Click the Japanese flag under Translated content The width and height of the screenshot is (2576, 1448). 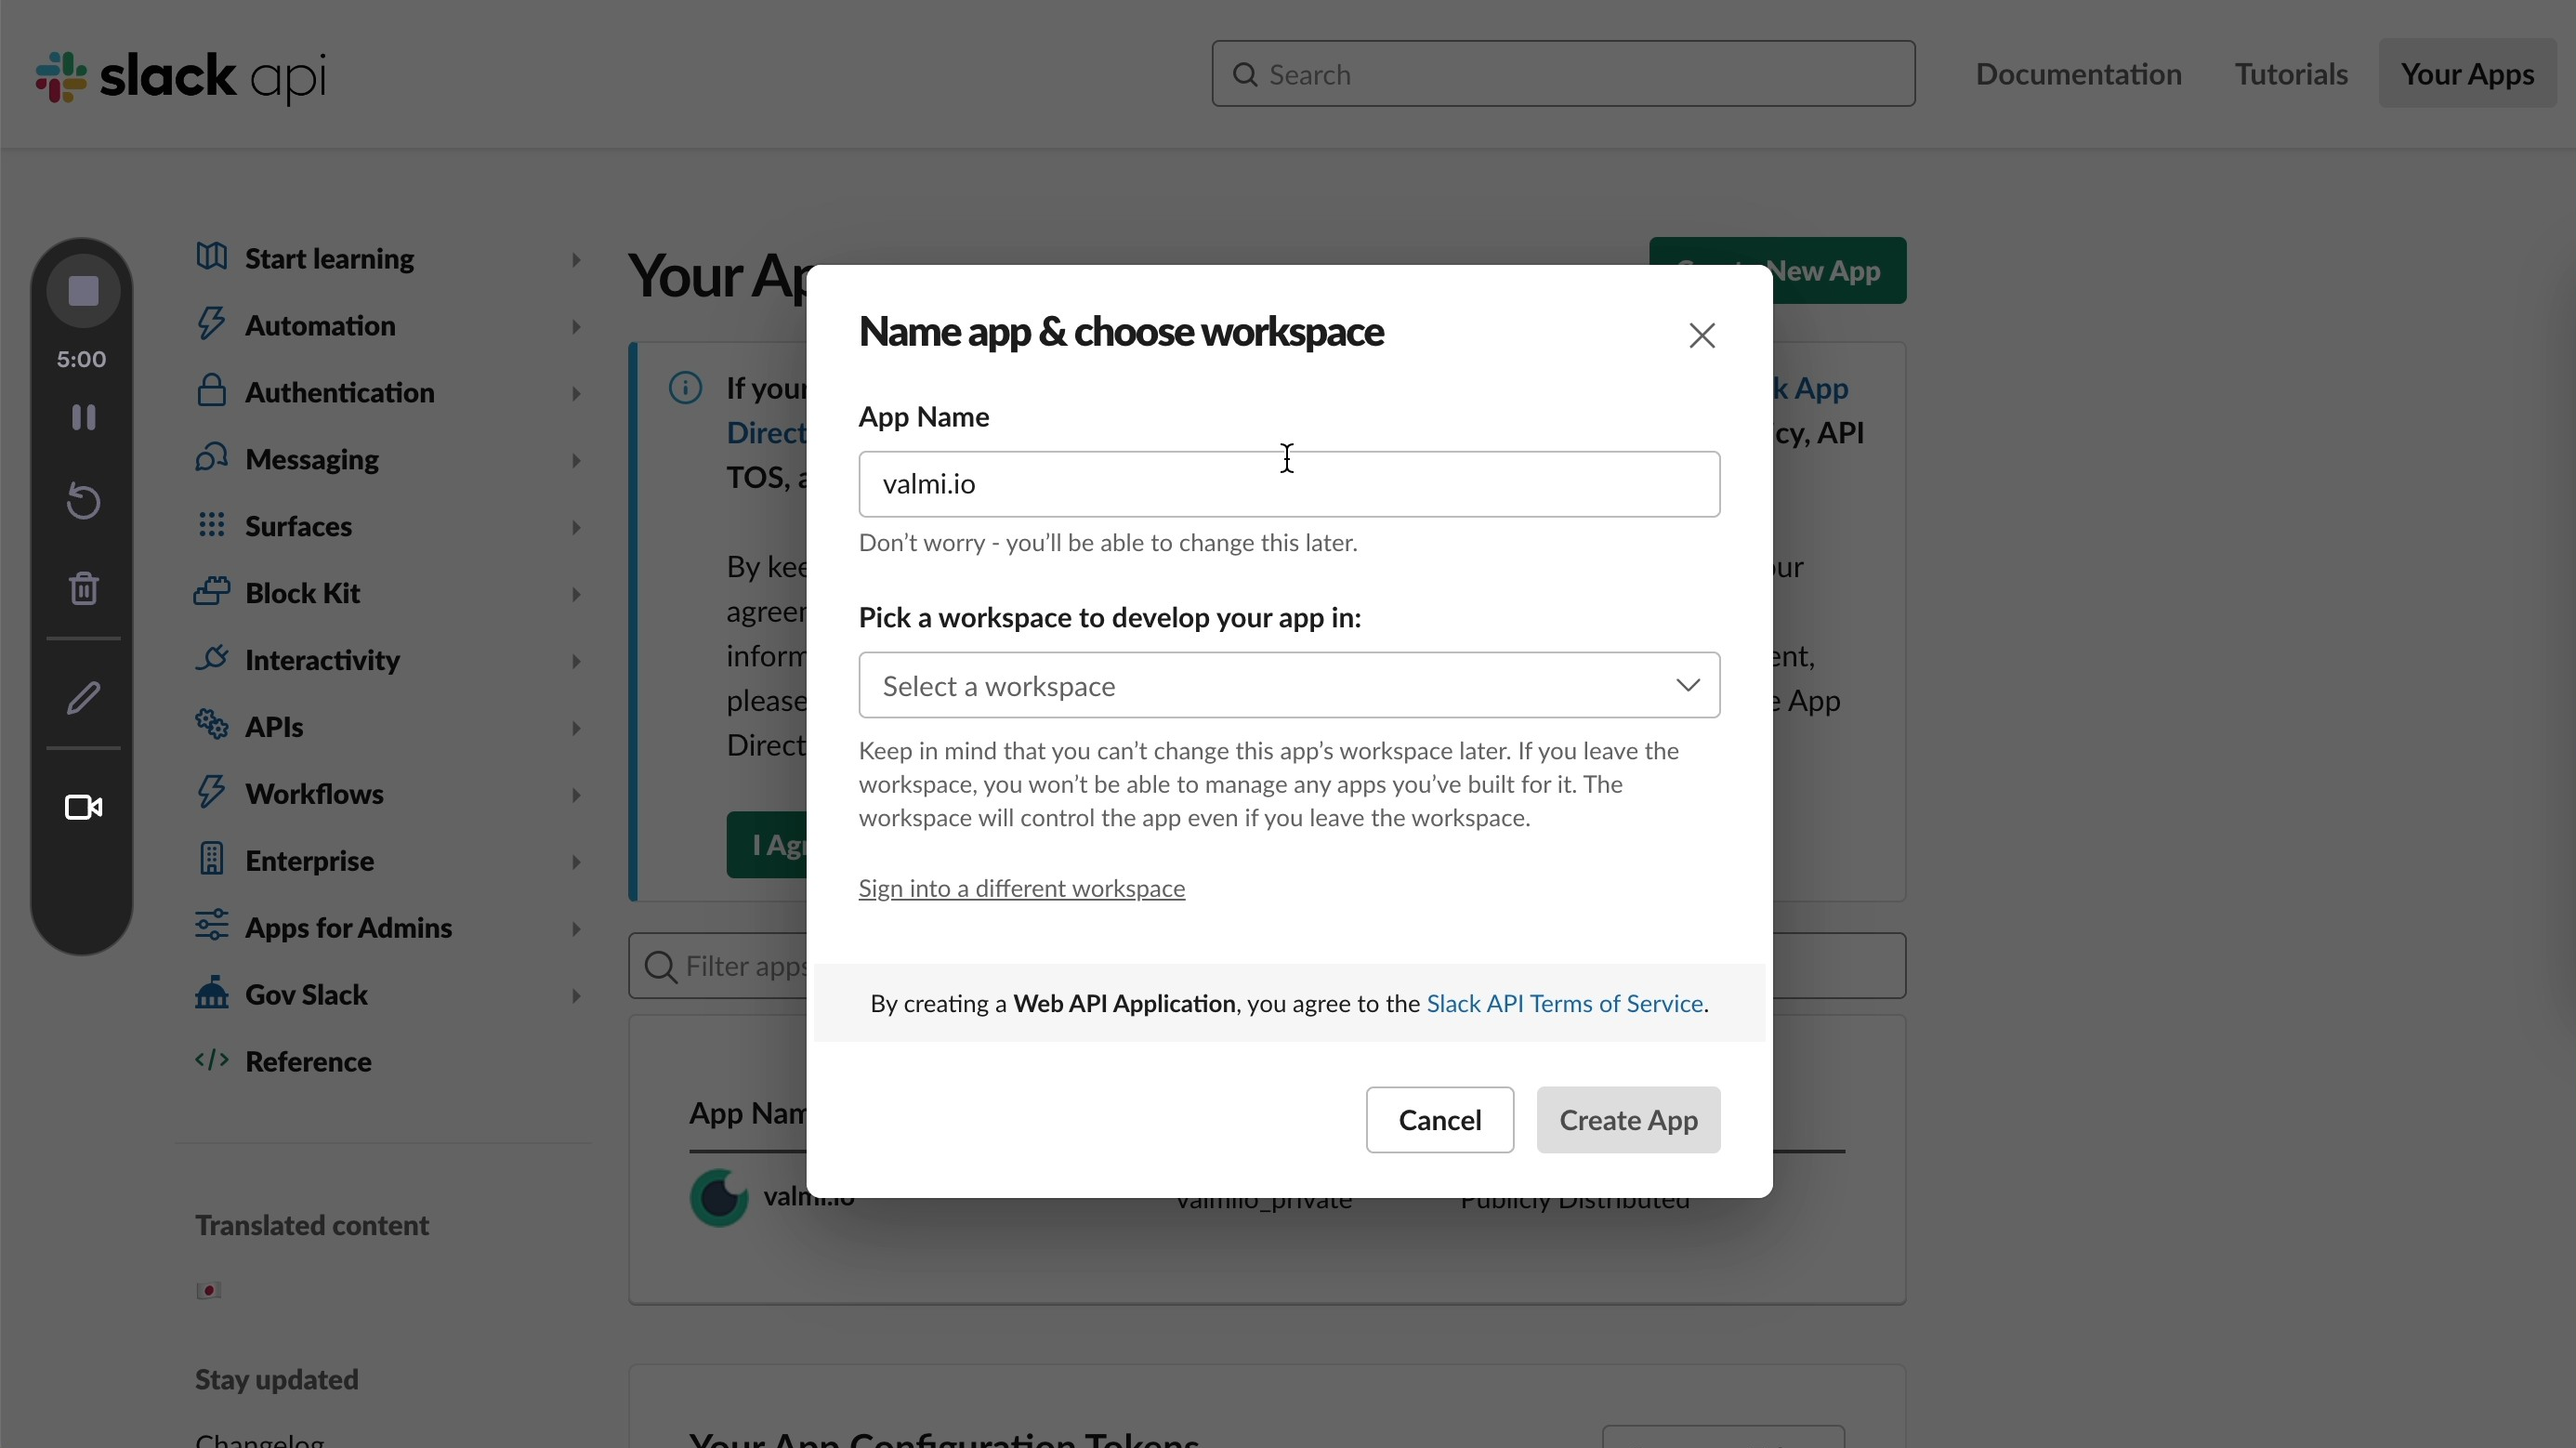[209, 1291]
